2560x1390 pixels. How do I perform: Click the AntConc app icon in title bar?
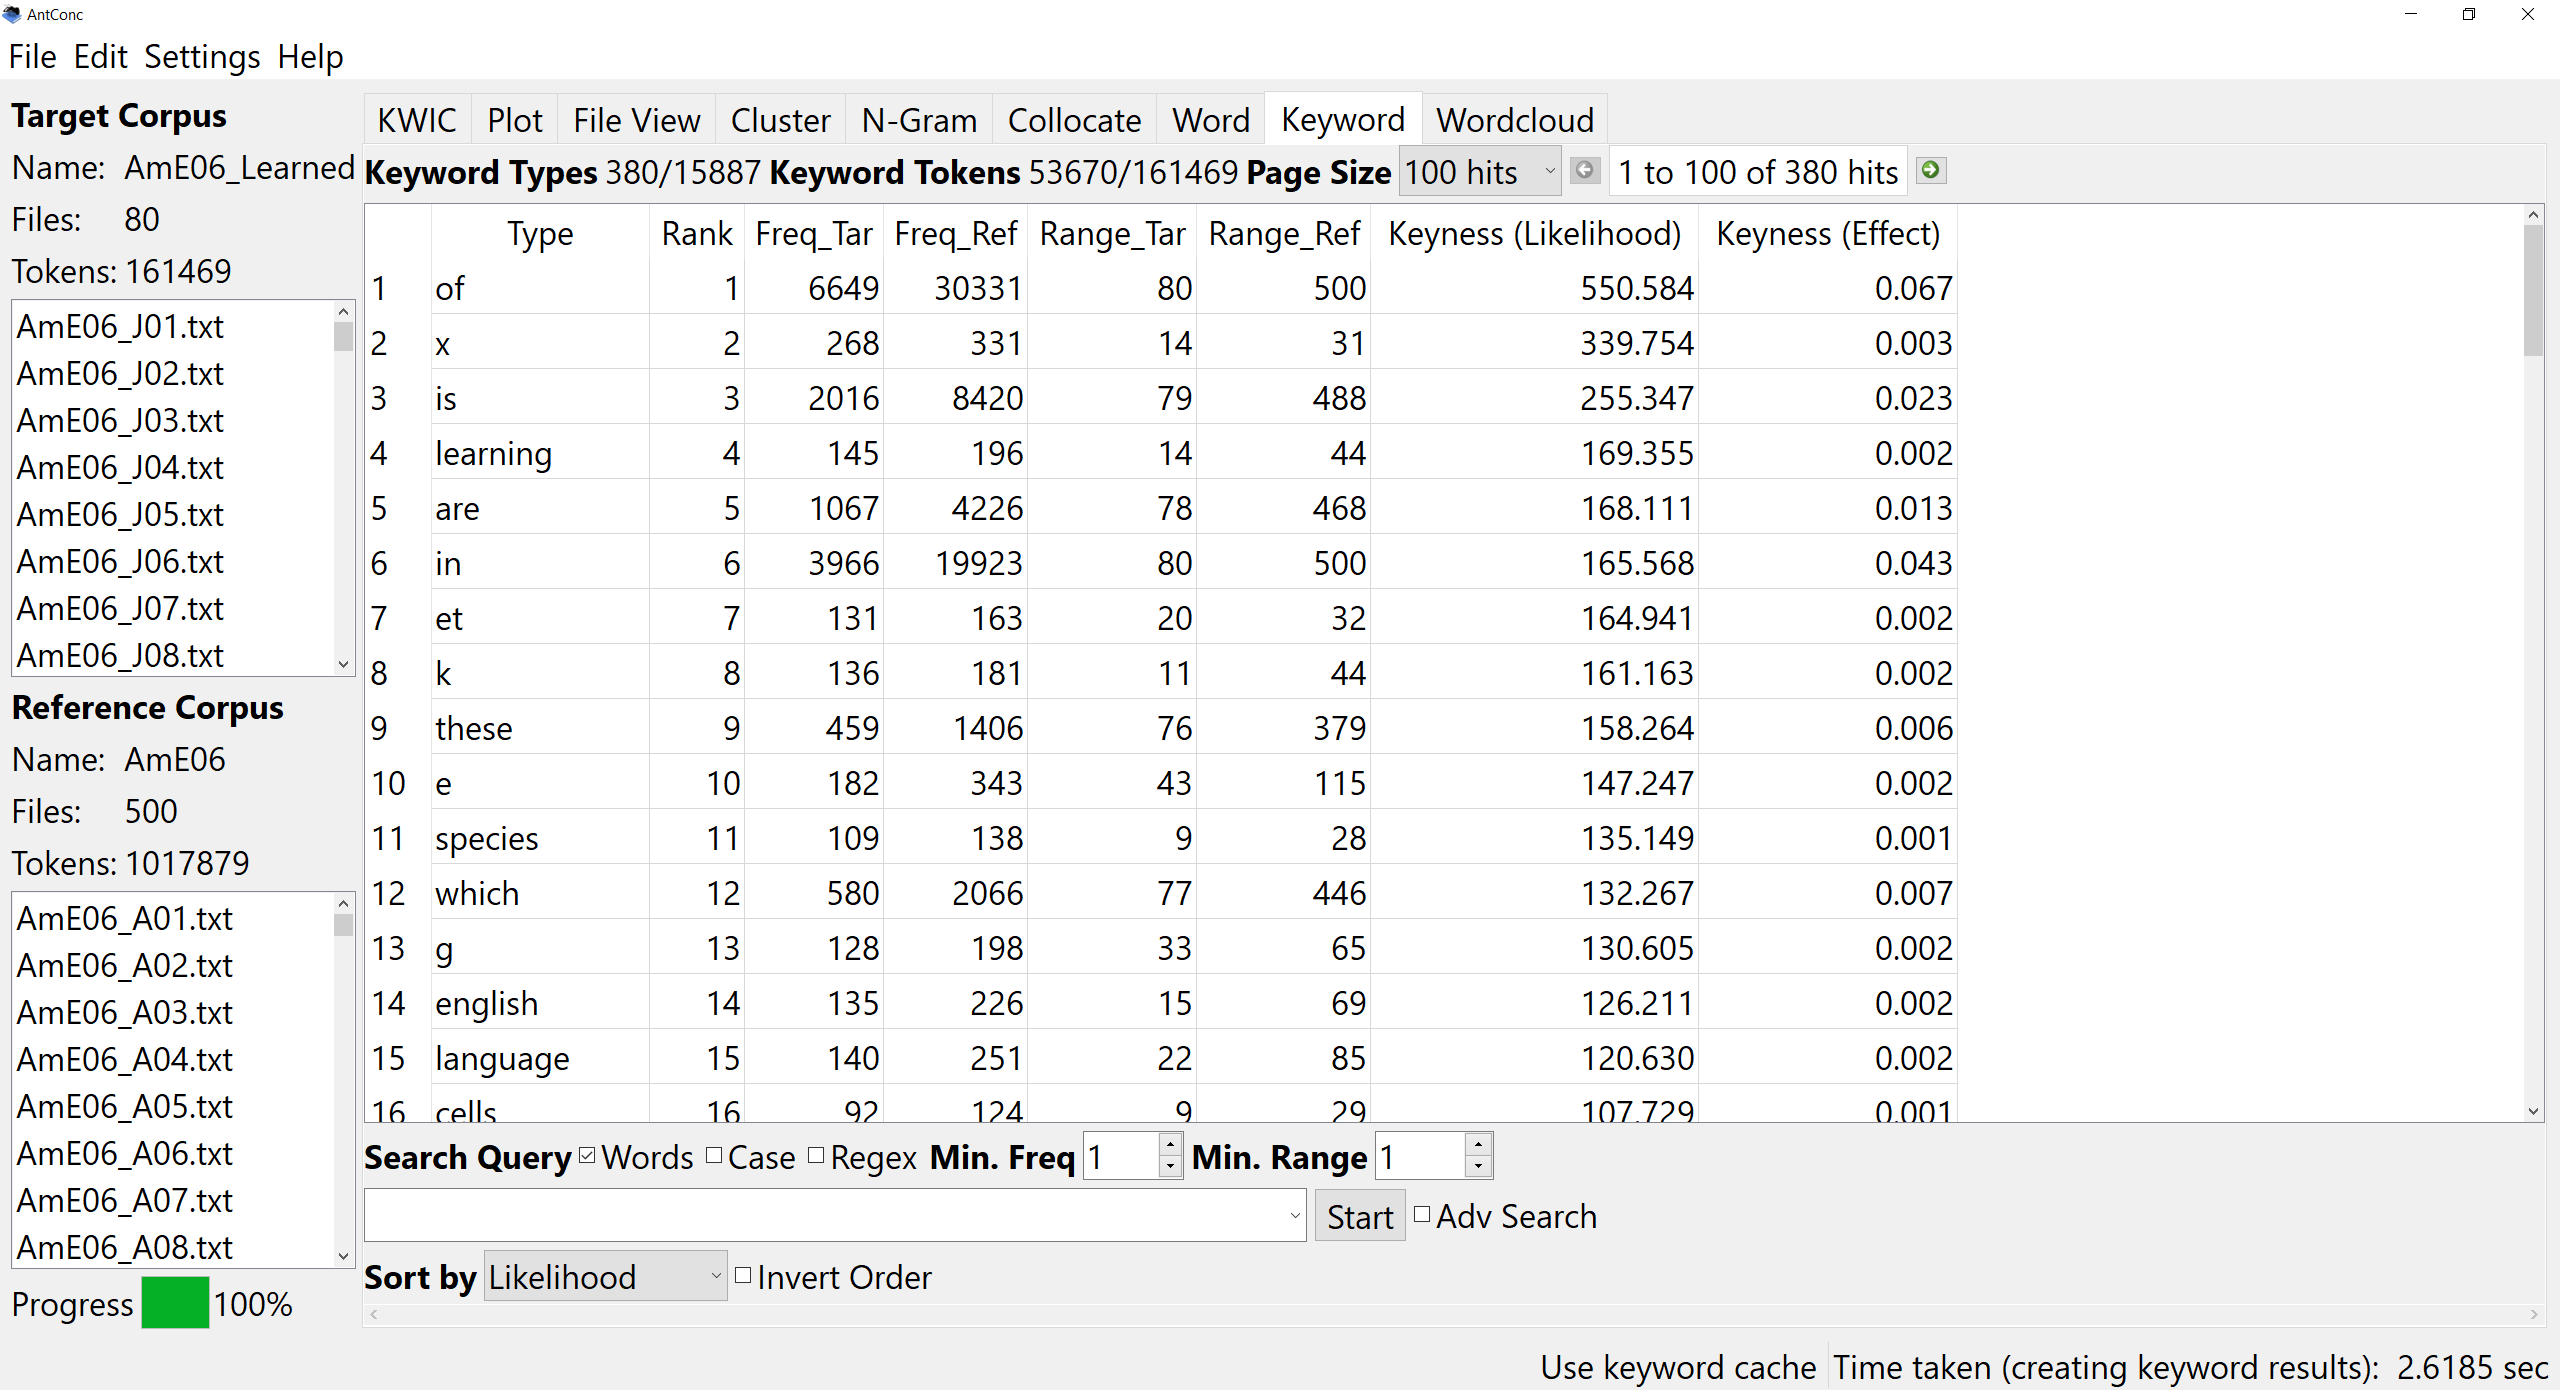click(12, 14)
